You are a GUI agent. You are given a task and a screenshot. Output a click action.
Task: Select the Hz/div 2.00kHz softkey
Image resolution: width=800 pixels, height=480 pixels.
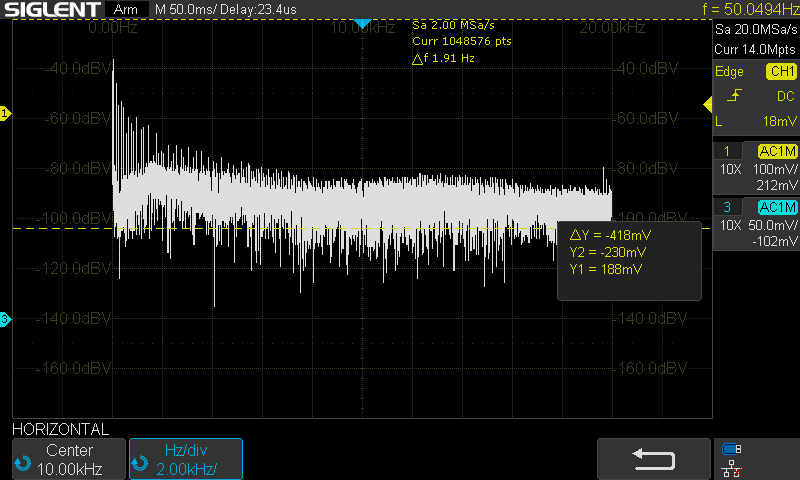186,459
